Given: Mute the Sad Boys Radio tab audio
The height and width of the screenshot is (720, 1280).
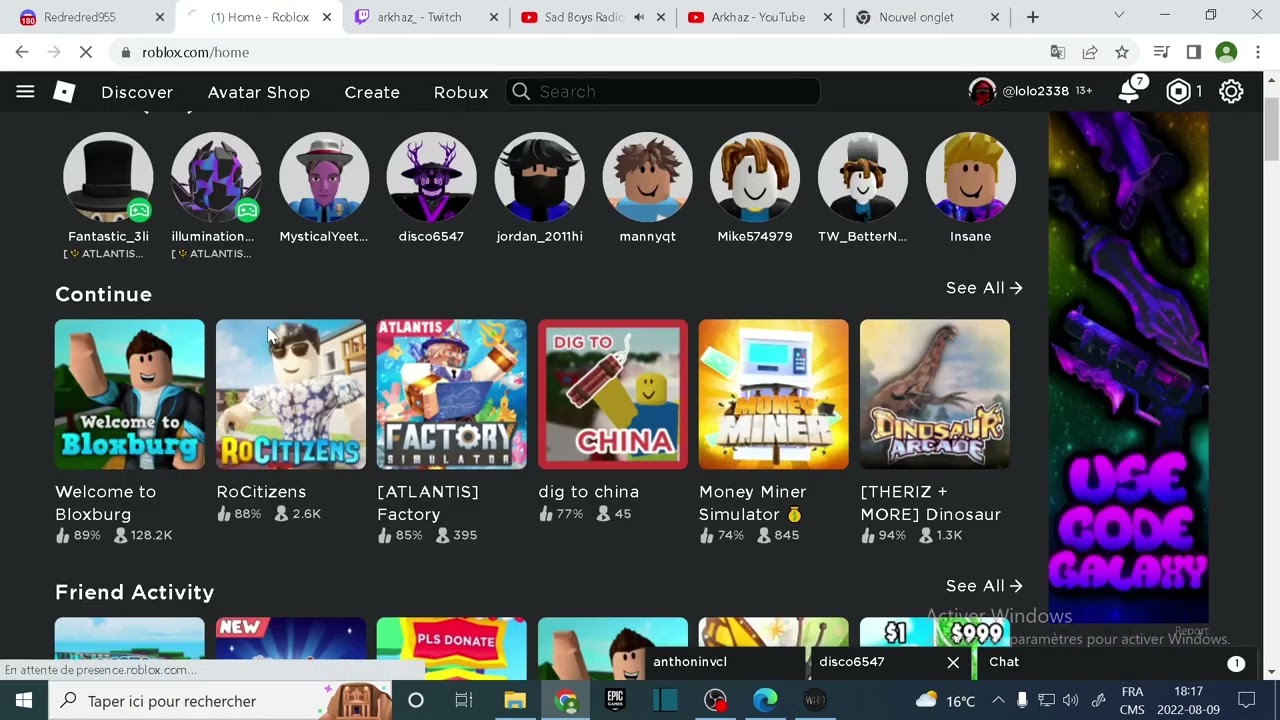Looking at the screenshot, I should coord(639,17).
